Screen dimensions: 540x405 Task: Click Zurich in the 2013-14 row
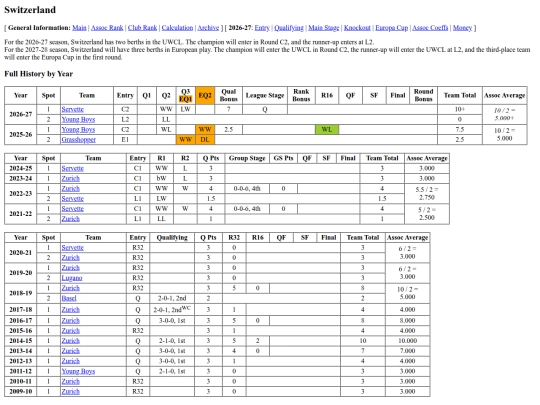[x=71, y=351]
